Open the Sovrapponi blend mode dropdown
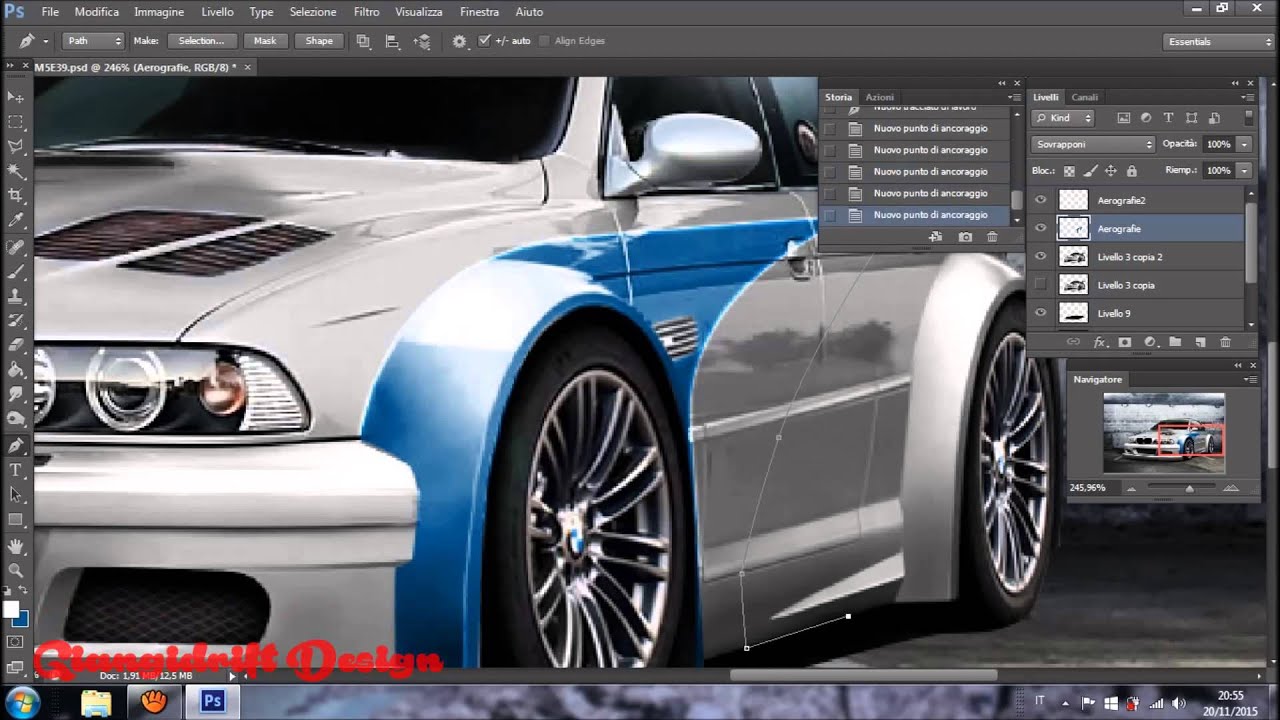 click(1093, 144)
